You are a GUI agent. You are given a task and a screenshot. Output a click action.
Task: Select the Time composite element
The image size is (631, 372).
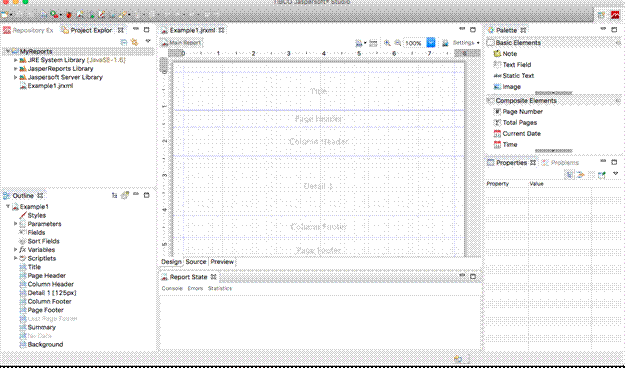(505, 145)
